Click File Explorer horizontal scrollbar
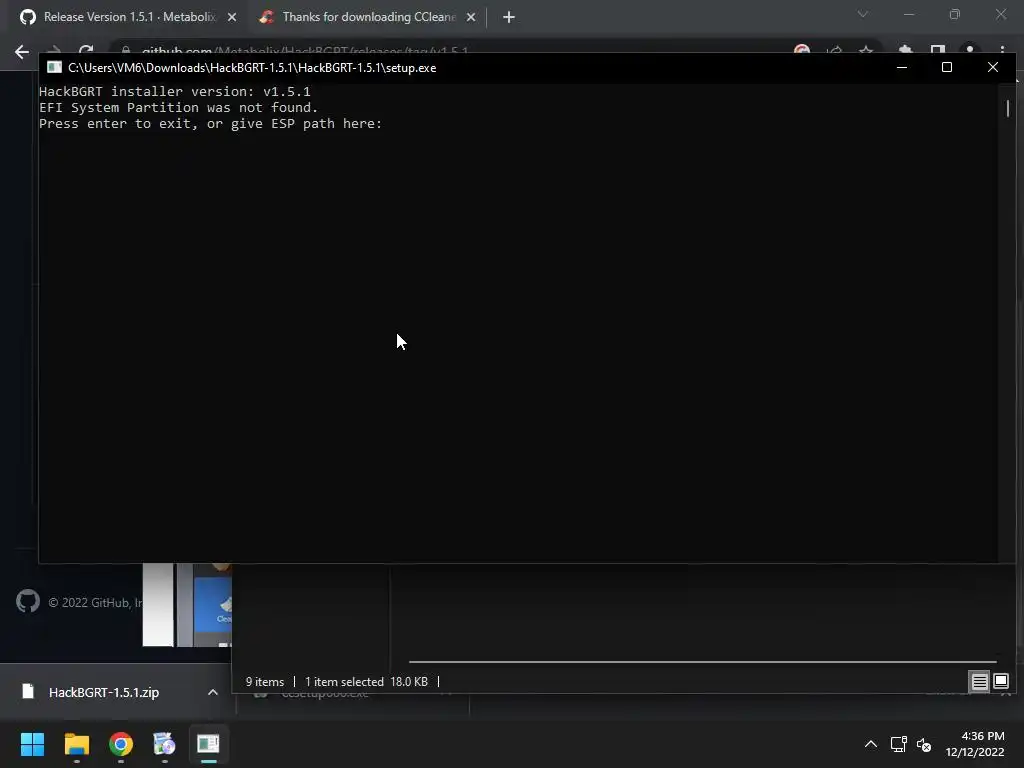This screenshot has height=768, width=1024. click(x=702, y=662)
